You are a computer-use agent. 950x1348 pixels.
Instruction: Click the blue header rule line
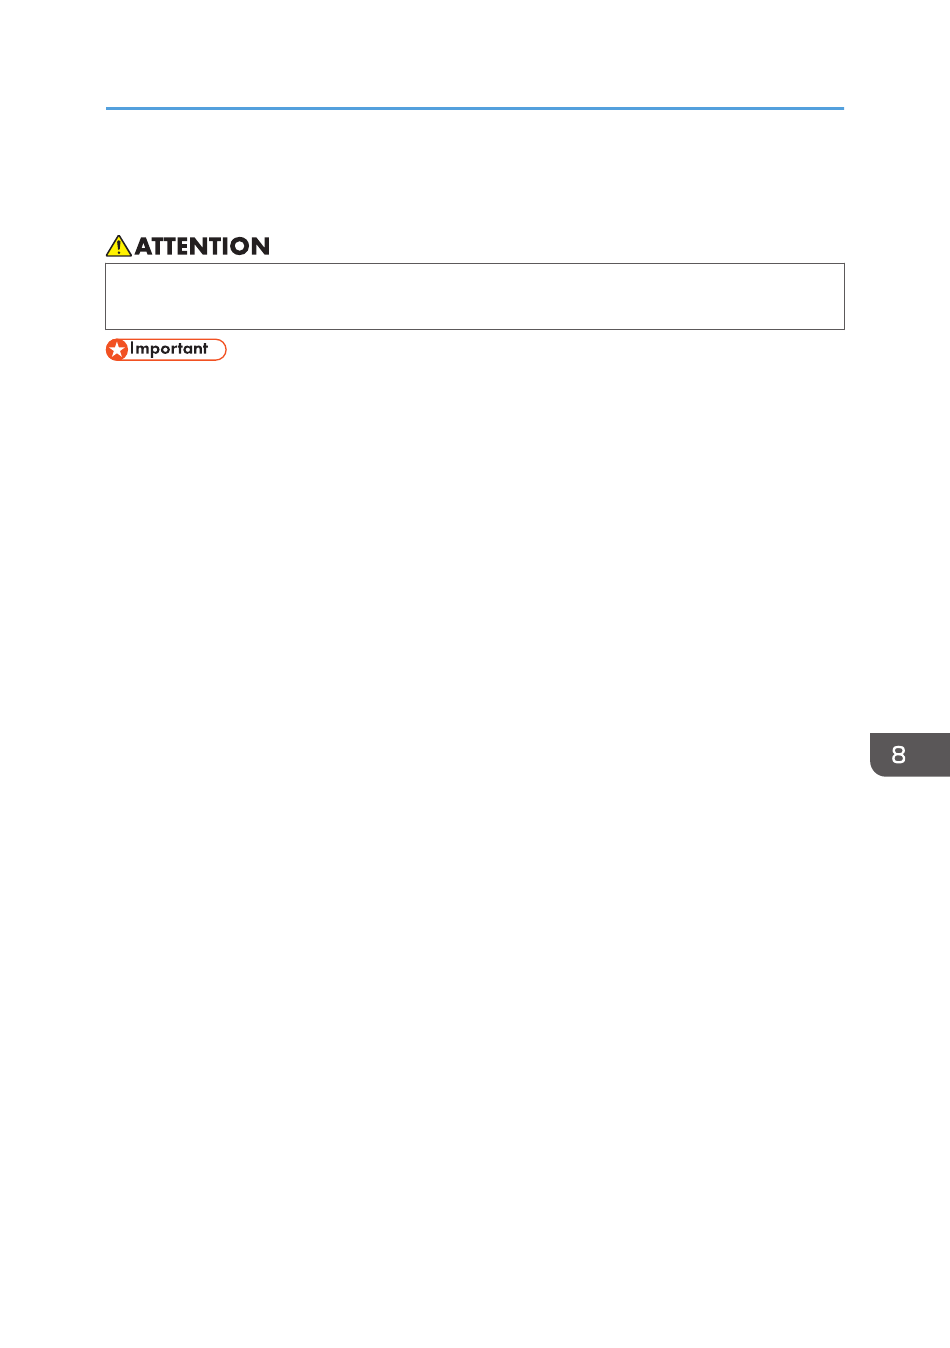[x=475, y=108]
